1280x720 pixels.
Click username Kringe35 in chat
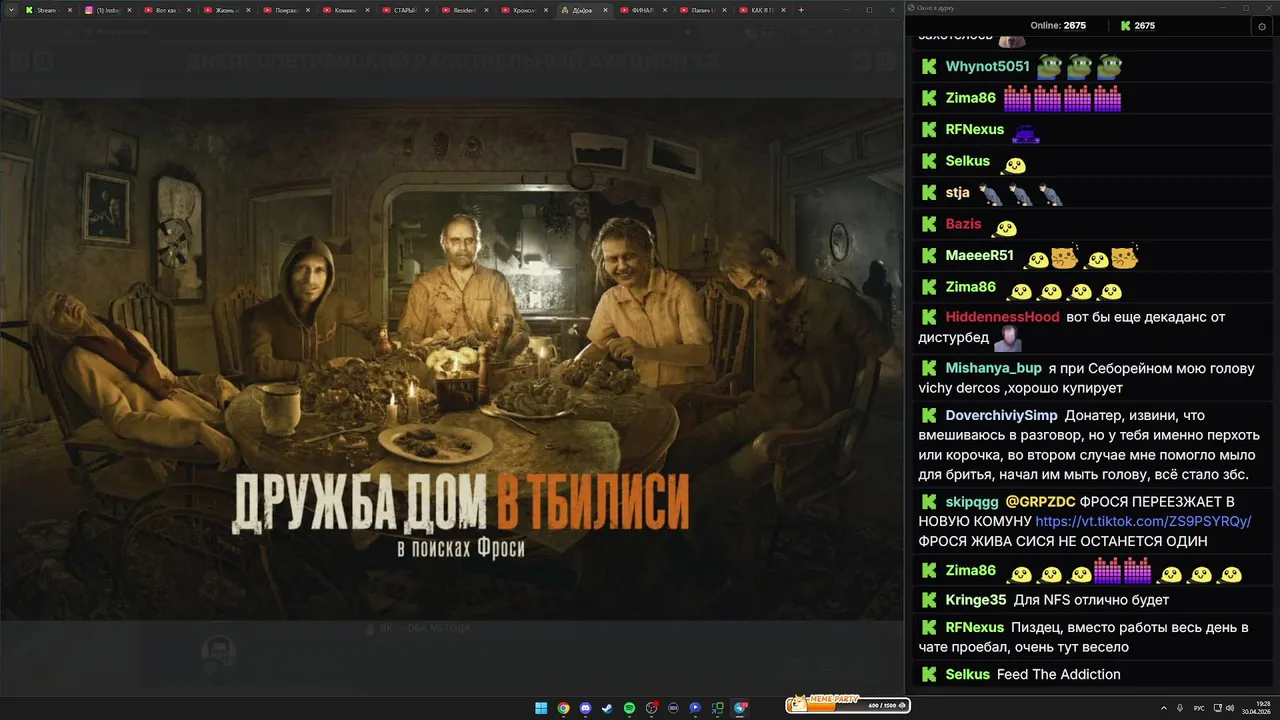pyautogui.click(x=976, y=600)
